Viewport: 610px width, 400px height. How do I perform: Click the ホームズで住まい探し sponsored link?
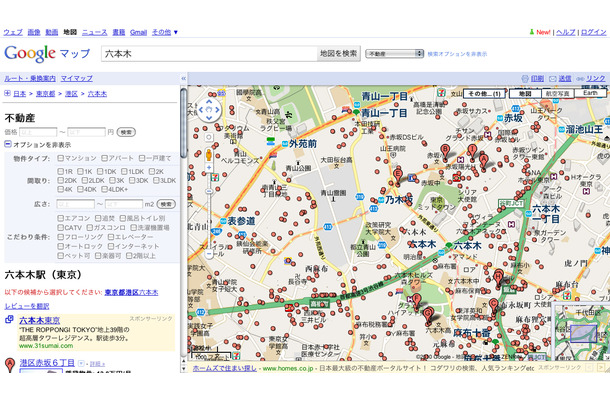click(x=224, y=368)
